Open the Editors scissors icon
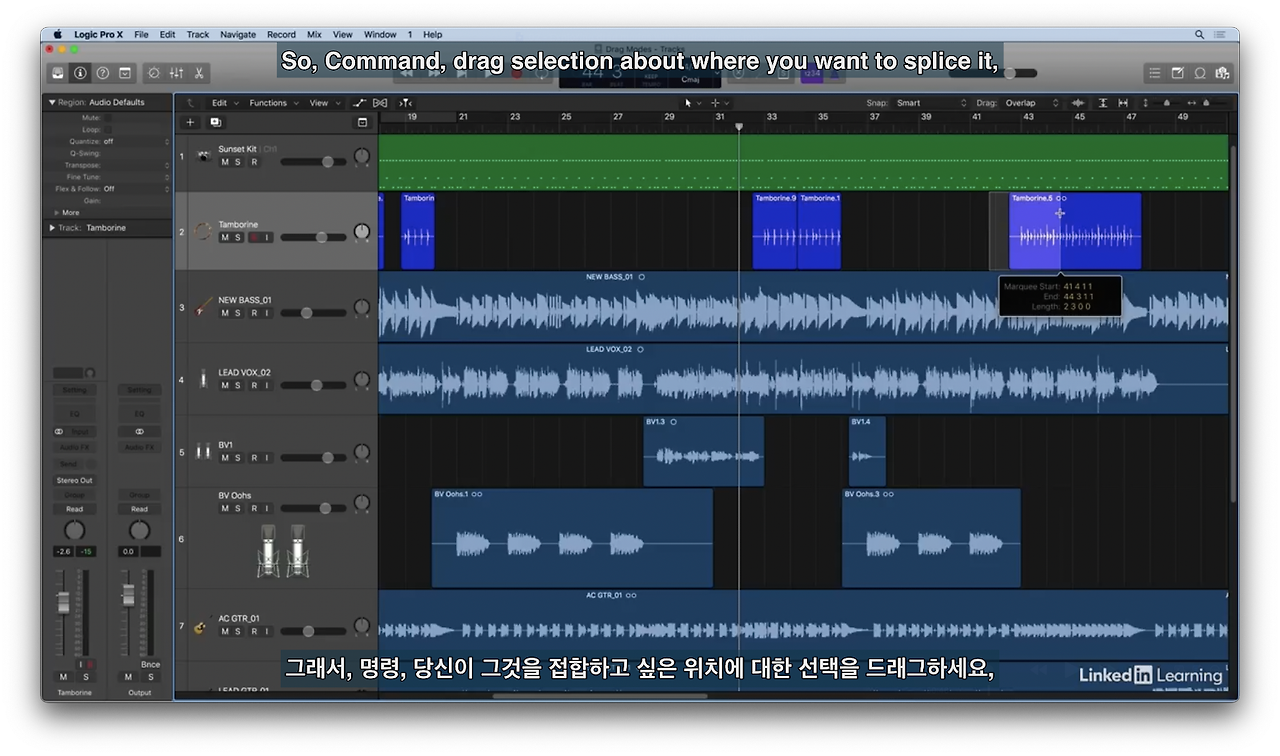1280x756 pixels. [x=199, y=73]
